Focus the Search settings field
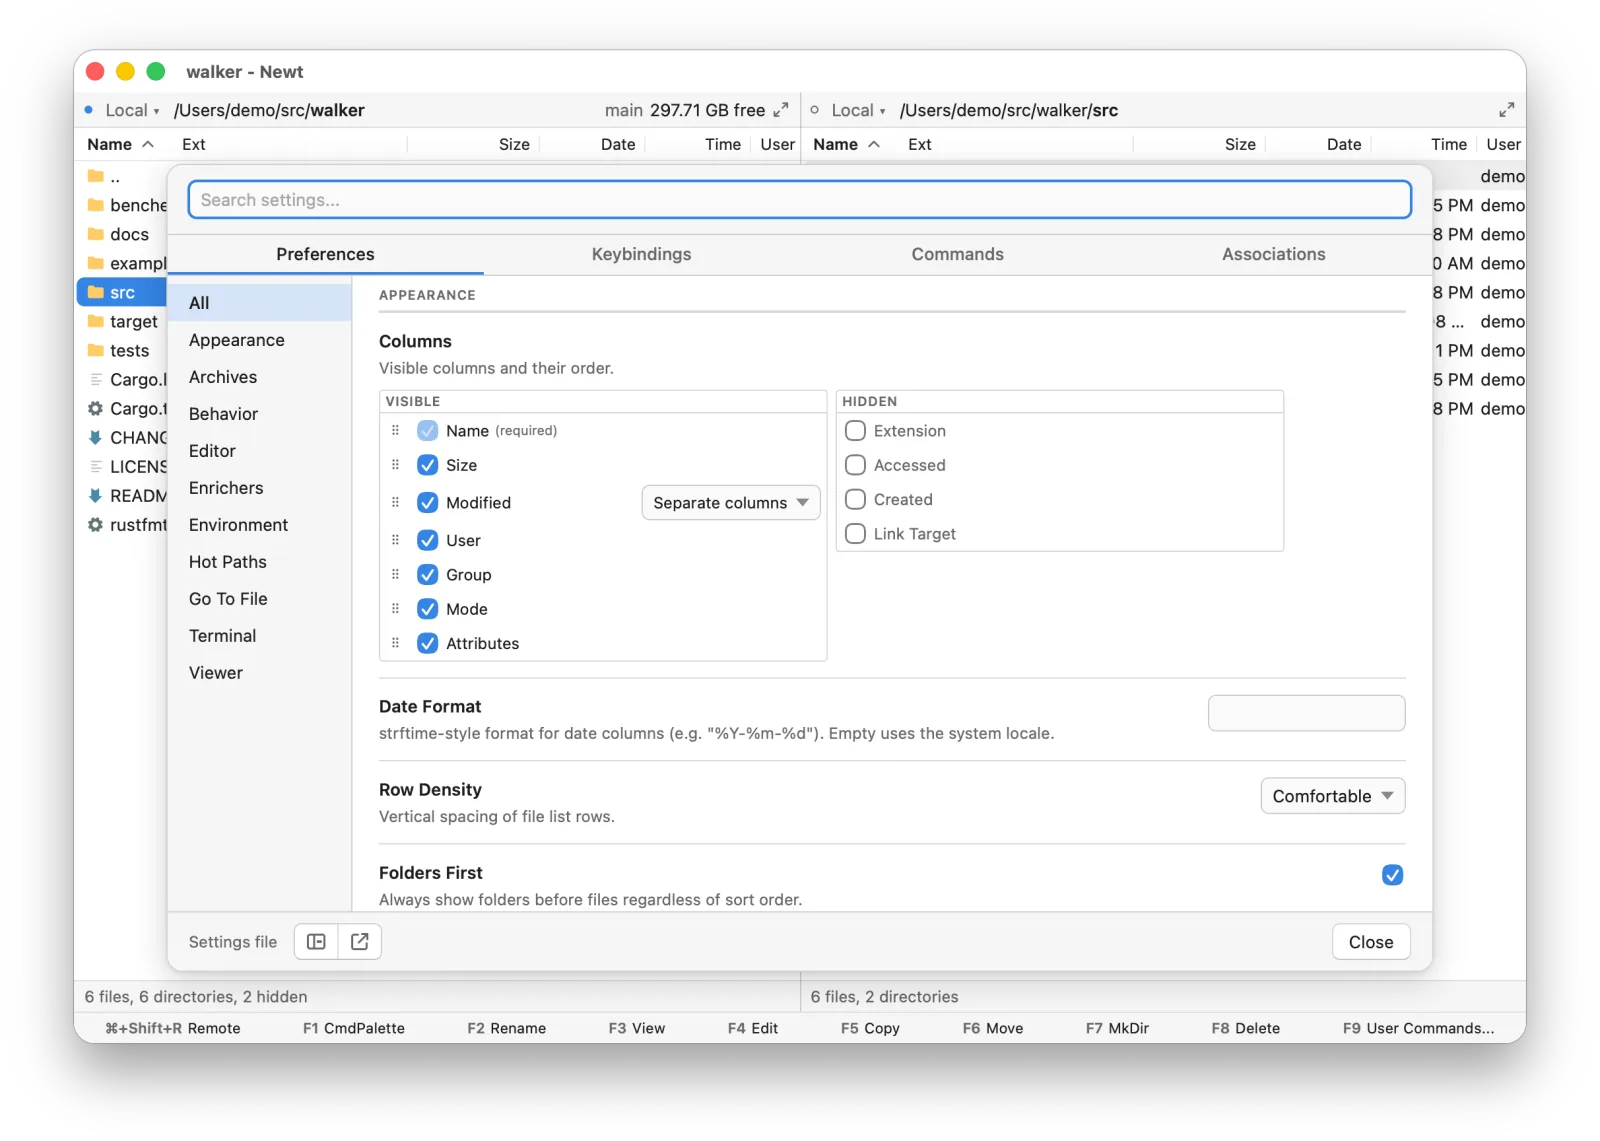This screenshot has height=1141, width=1600. (x=799, y=200)
